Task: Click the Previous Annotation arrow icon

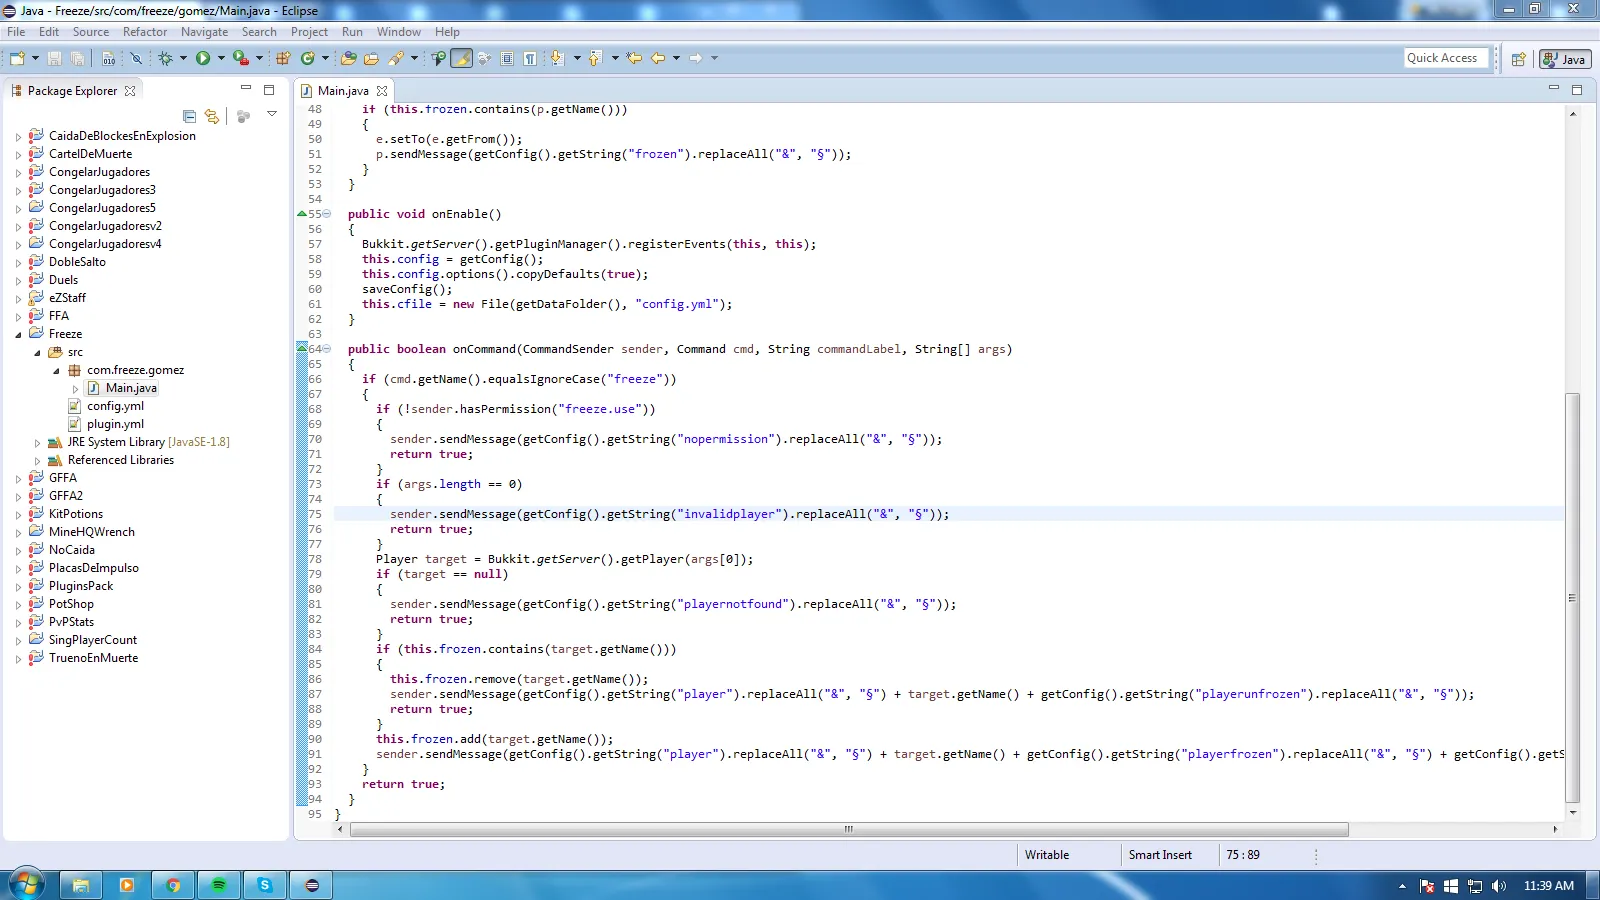Action: (594, 58)
